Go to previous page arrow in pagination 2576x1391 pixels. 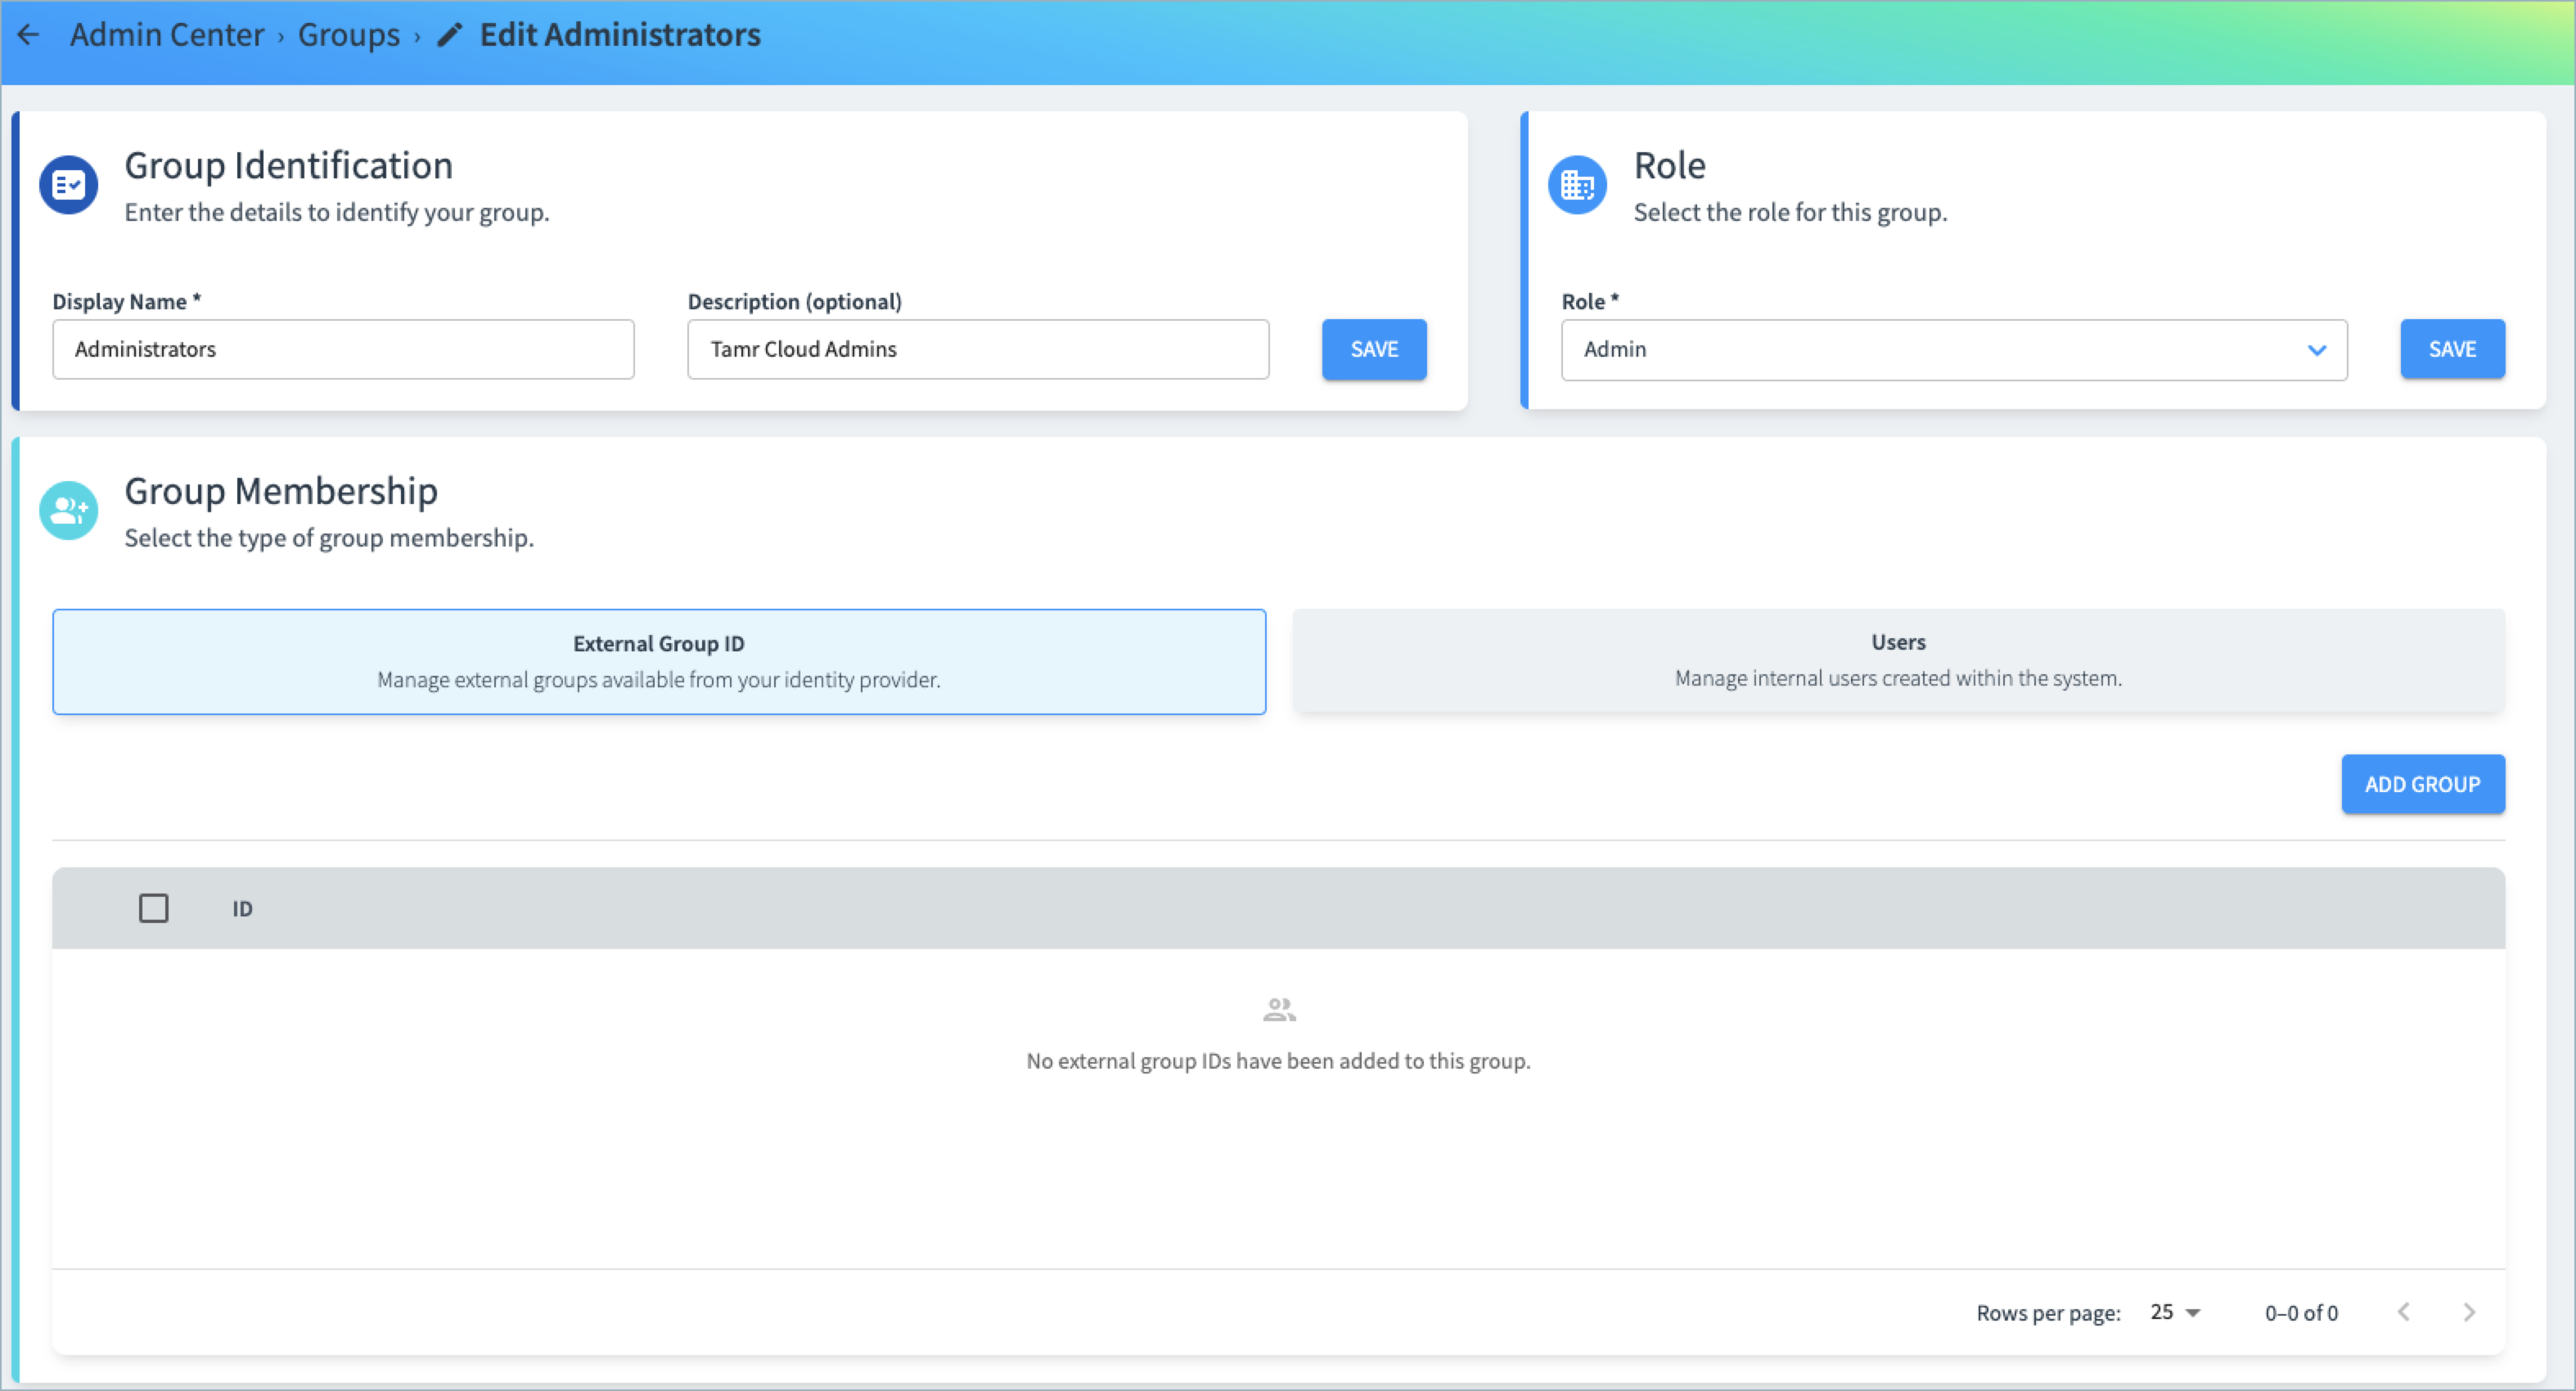(x=2404, y=1312)
